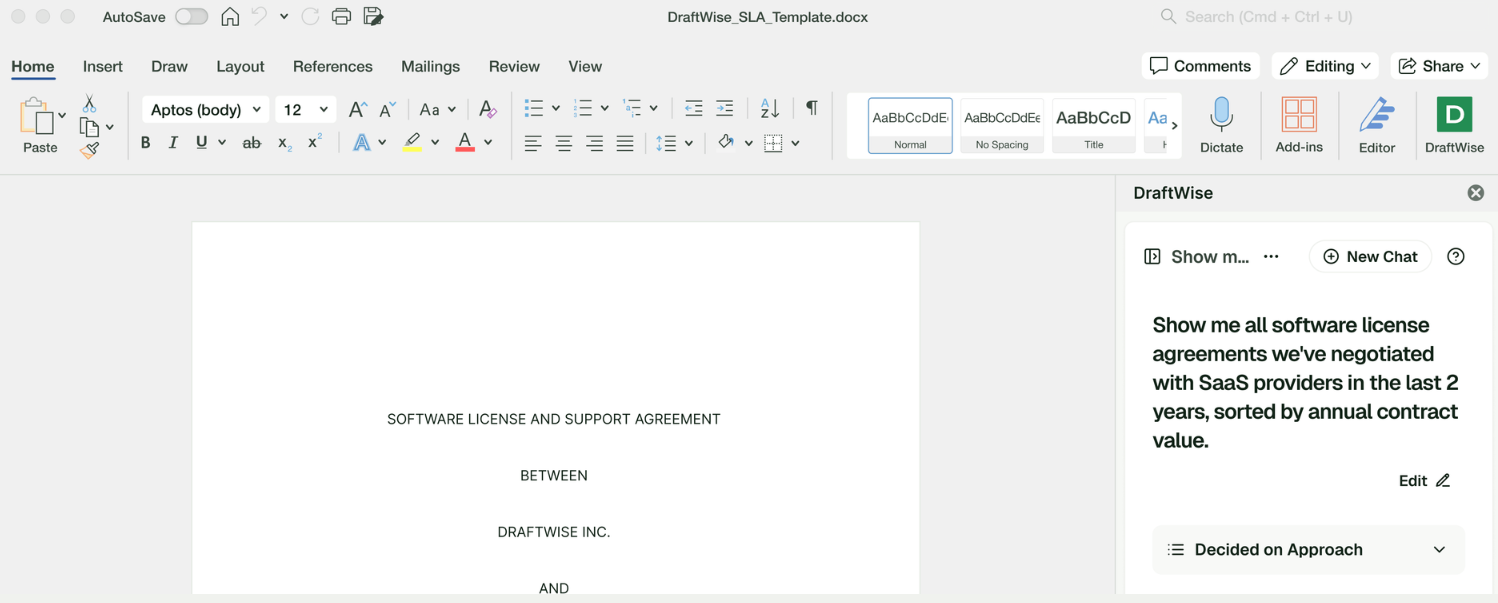Open the Editor pane
The width and height of the screenshot is (1498, 603).
pos(1376,125)
